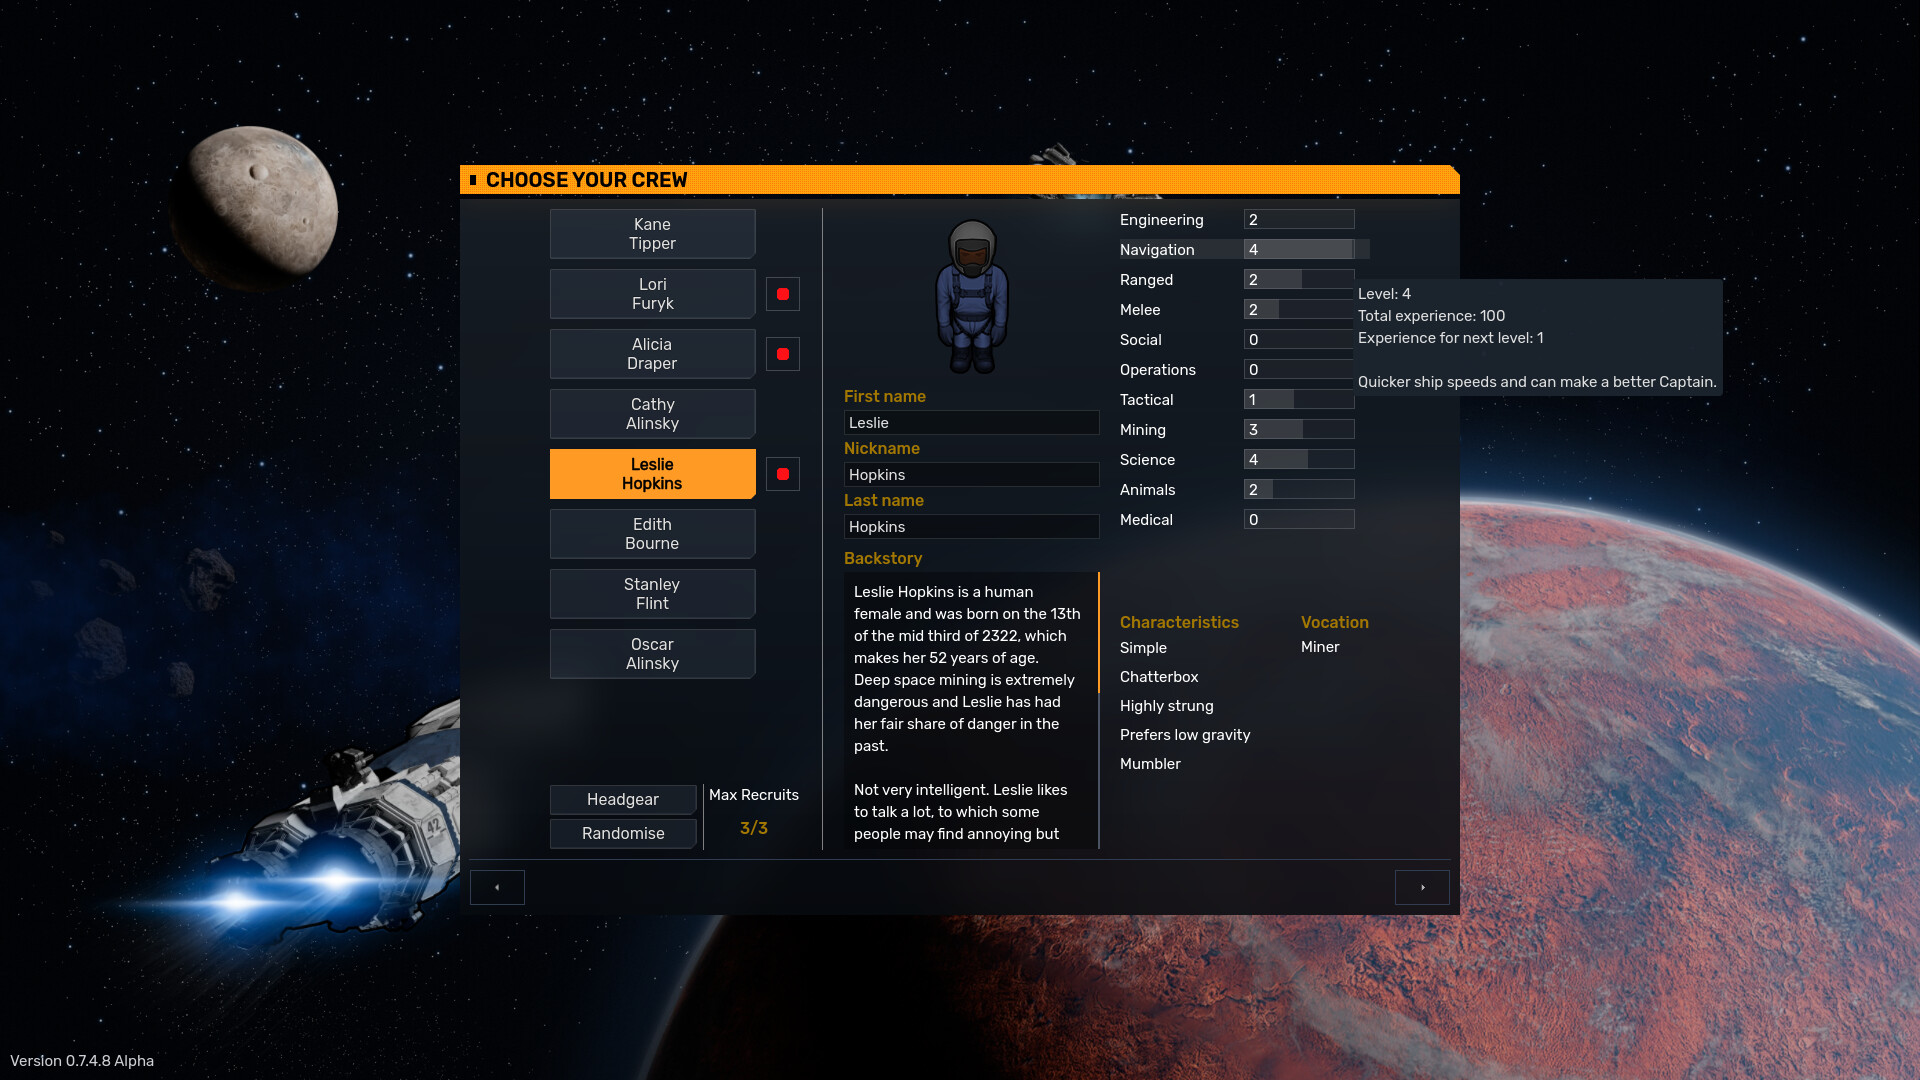Click the Nickname input field
The image size is (1920, 1080).
tap(971, 474)
